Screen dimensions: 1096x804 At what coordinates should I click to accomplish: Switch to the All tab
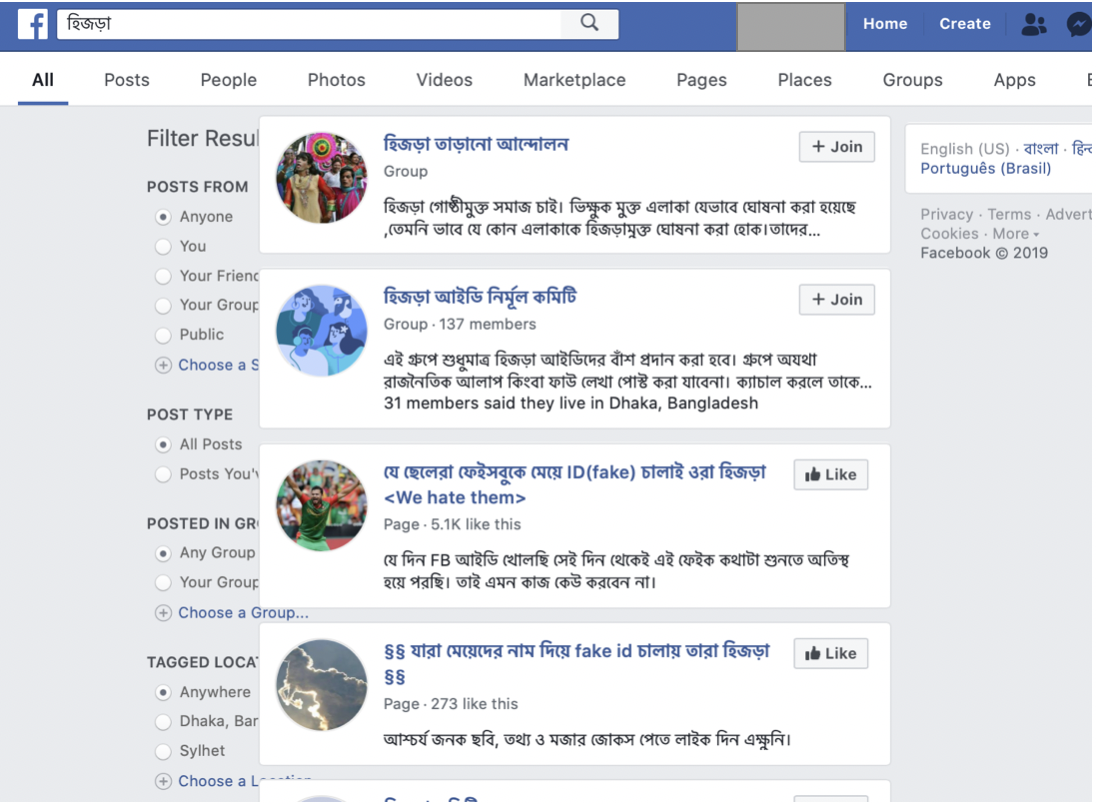pos(43,80)
